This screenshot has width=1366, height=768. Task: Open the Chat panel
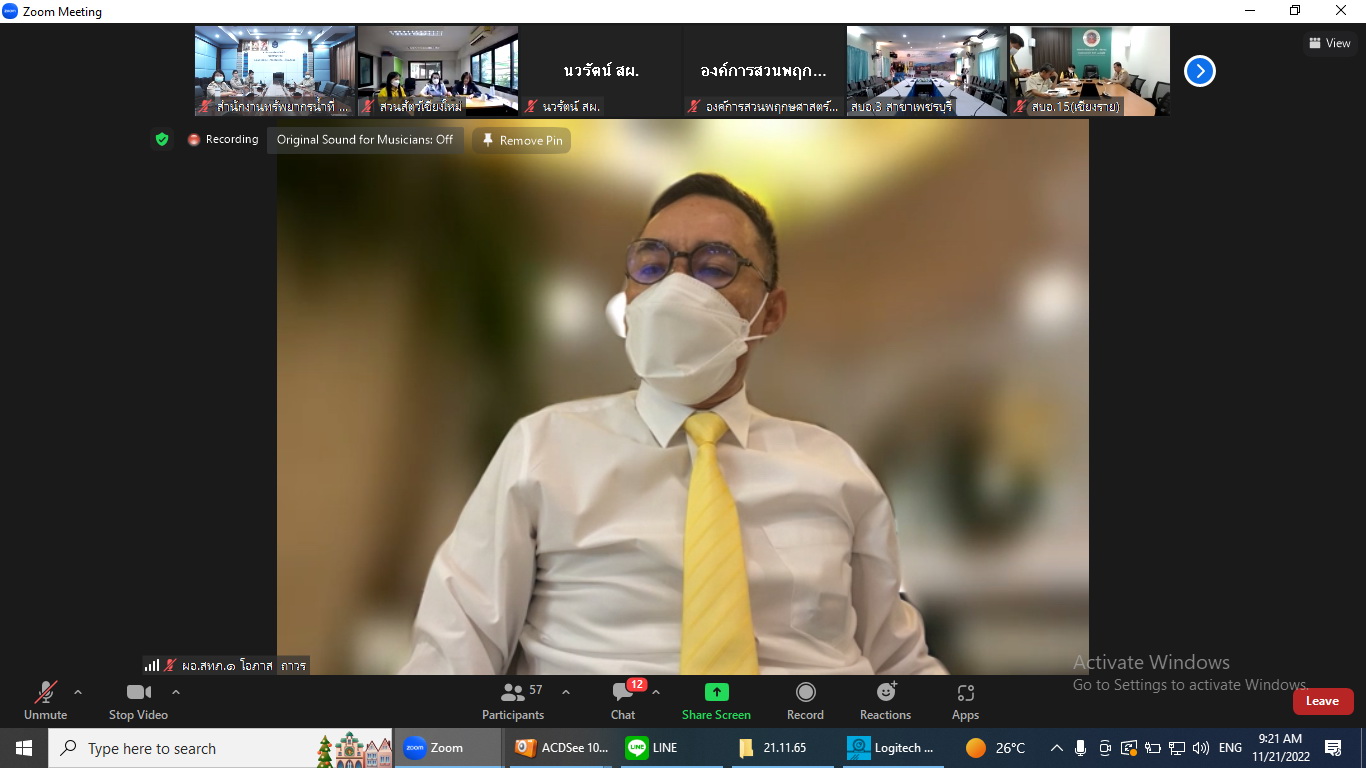623,701
